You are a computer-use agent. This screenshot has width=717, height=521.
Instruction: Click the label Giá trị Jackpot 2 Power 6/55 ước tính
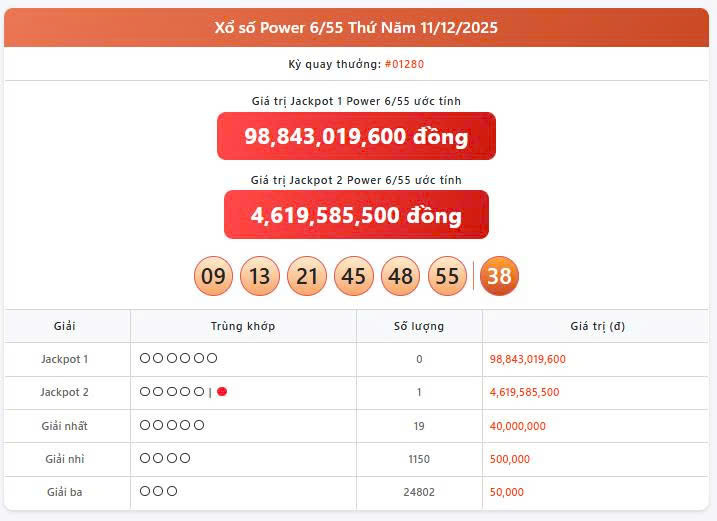pos(356,180)
